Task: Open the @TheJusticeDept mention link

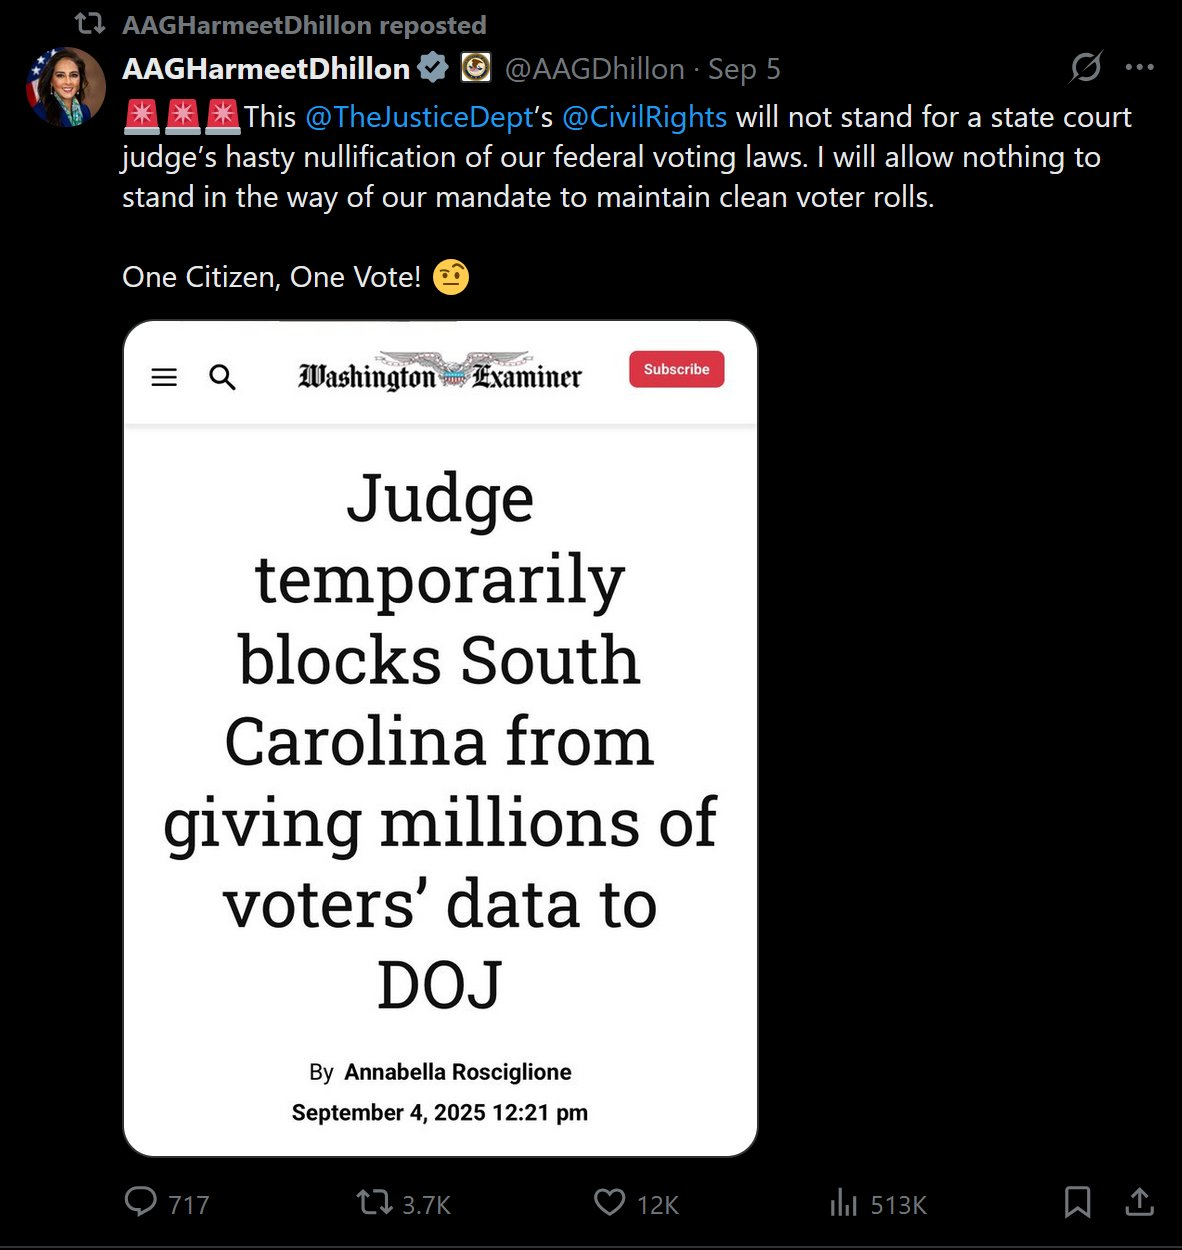Action: coord(419,117)
